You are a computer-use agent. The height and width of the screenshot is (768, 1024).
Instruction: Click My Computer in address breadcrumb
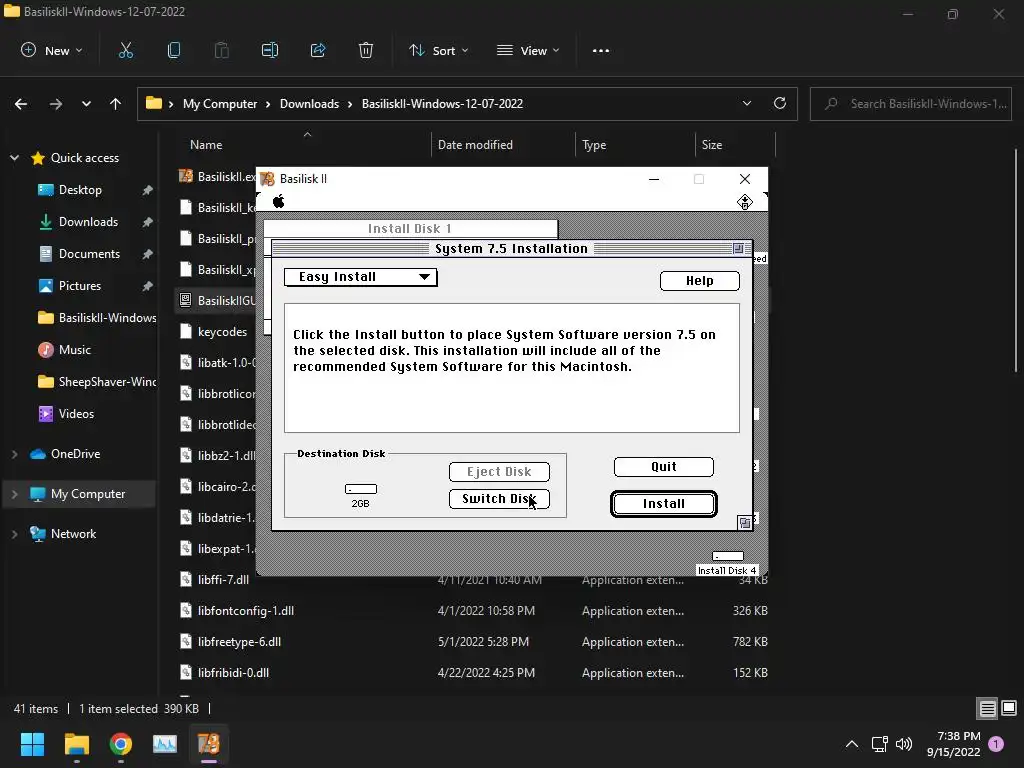(220, 104)
